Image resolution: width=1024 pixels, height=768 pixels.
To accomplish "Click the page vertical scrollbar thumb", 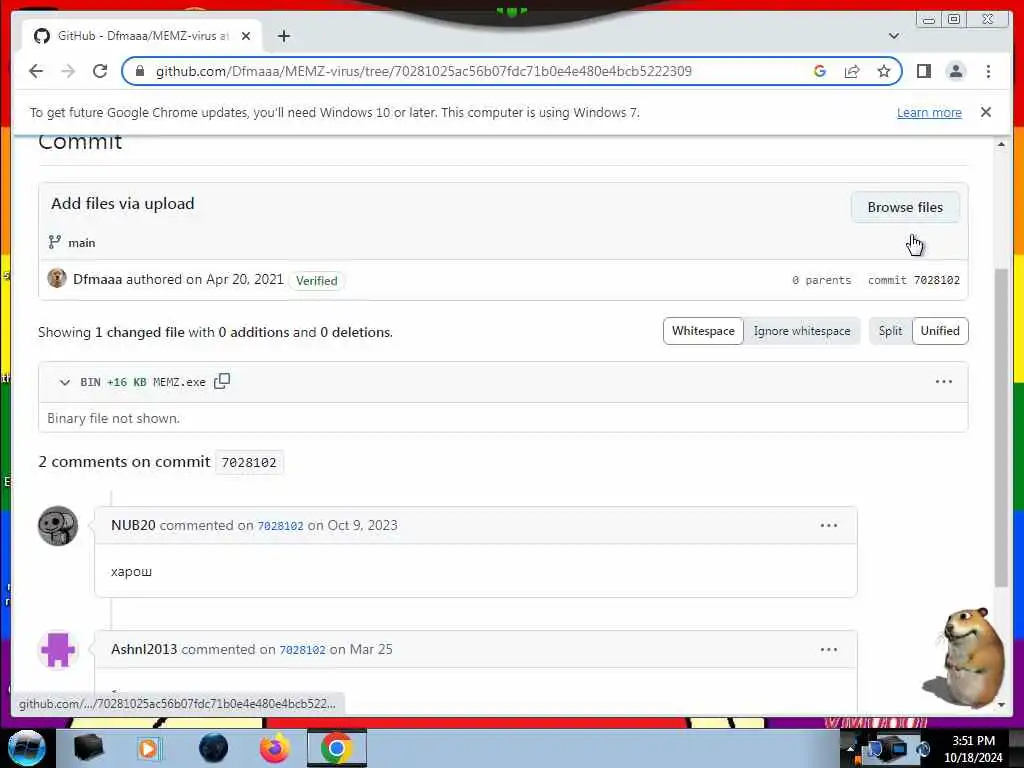I will [1001, 427].
